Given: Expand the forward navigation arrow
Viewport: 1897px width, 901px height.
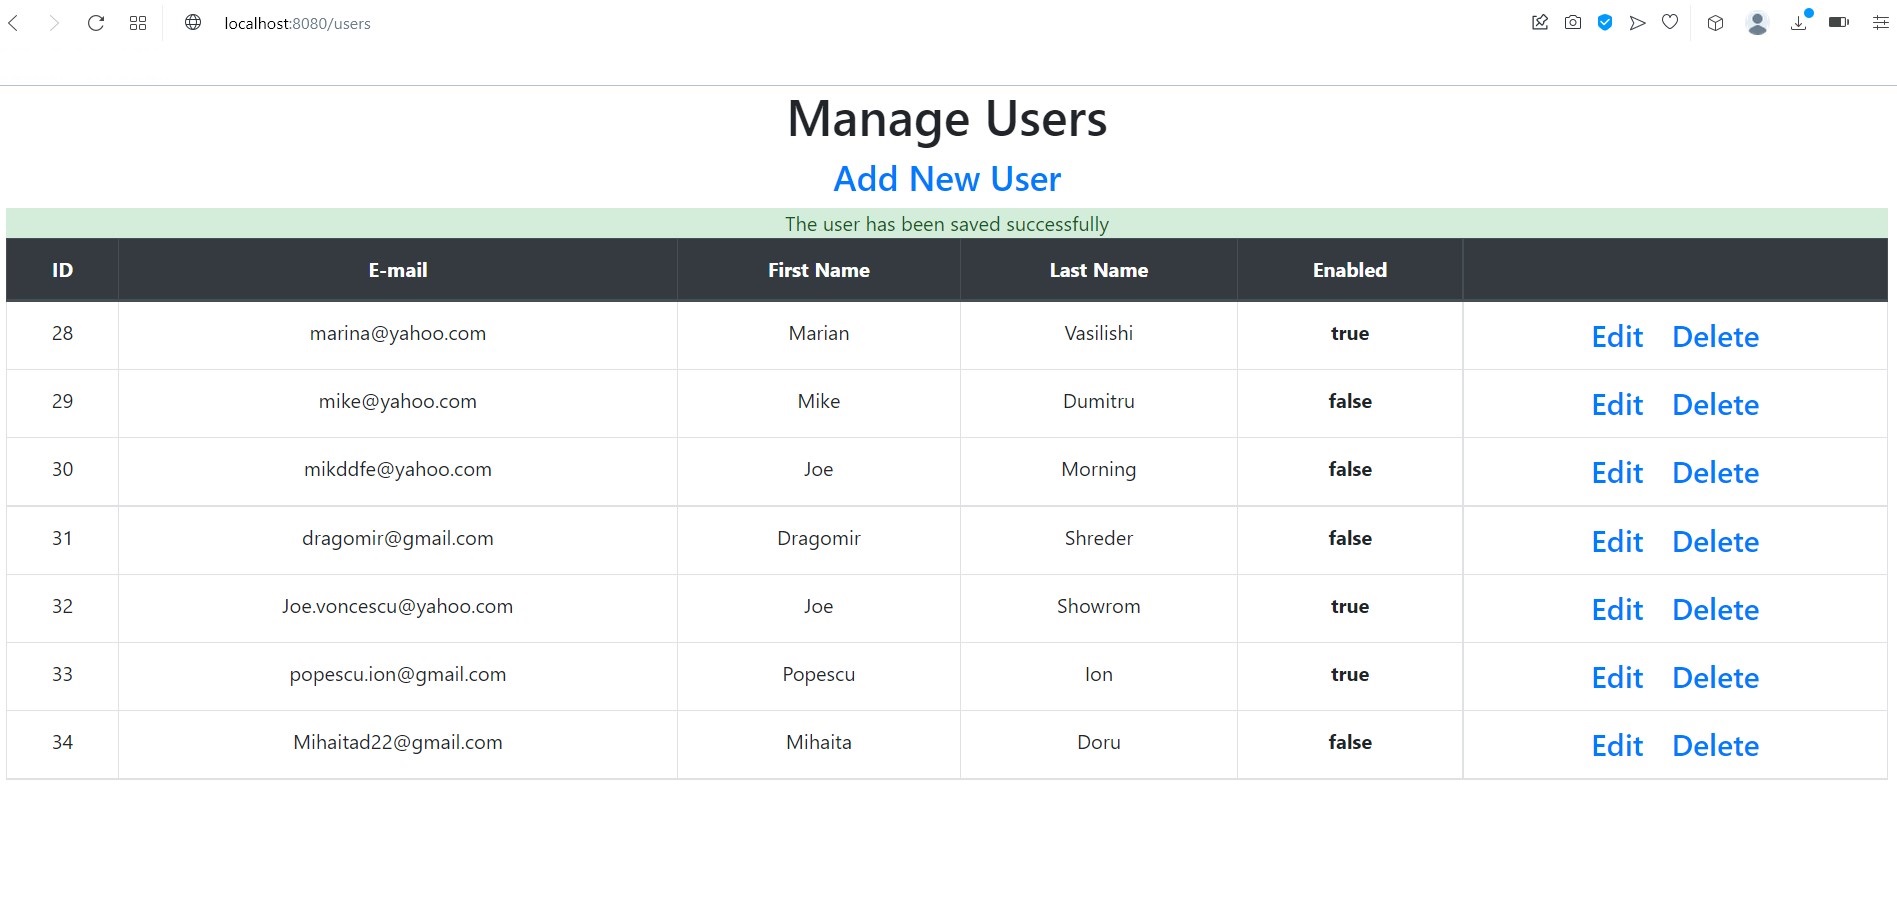Looking at the screenshot, I should point(55,22).
